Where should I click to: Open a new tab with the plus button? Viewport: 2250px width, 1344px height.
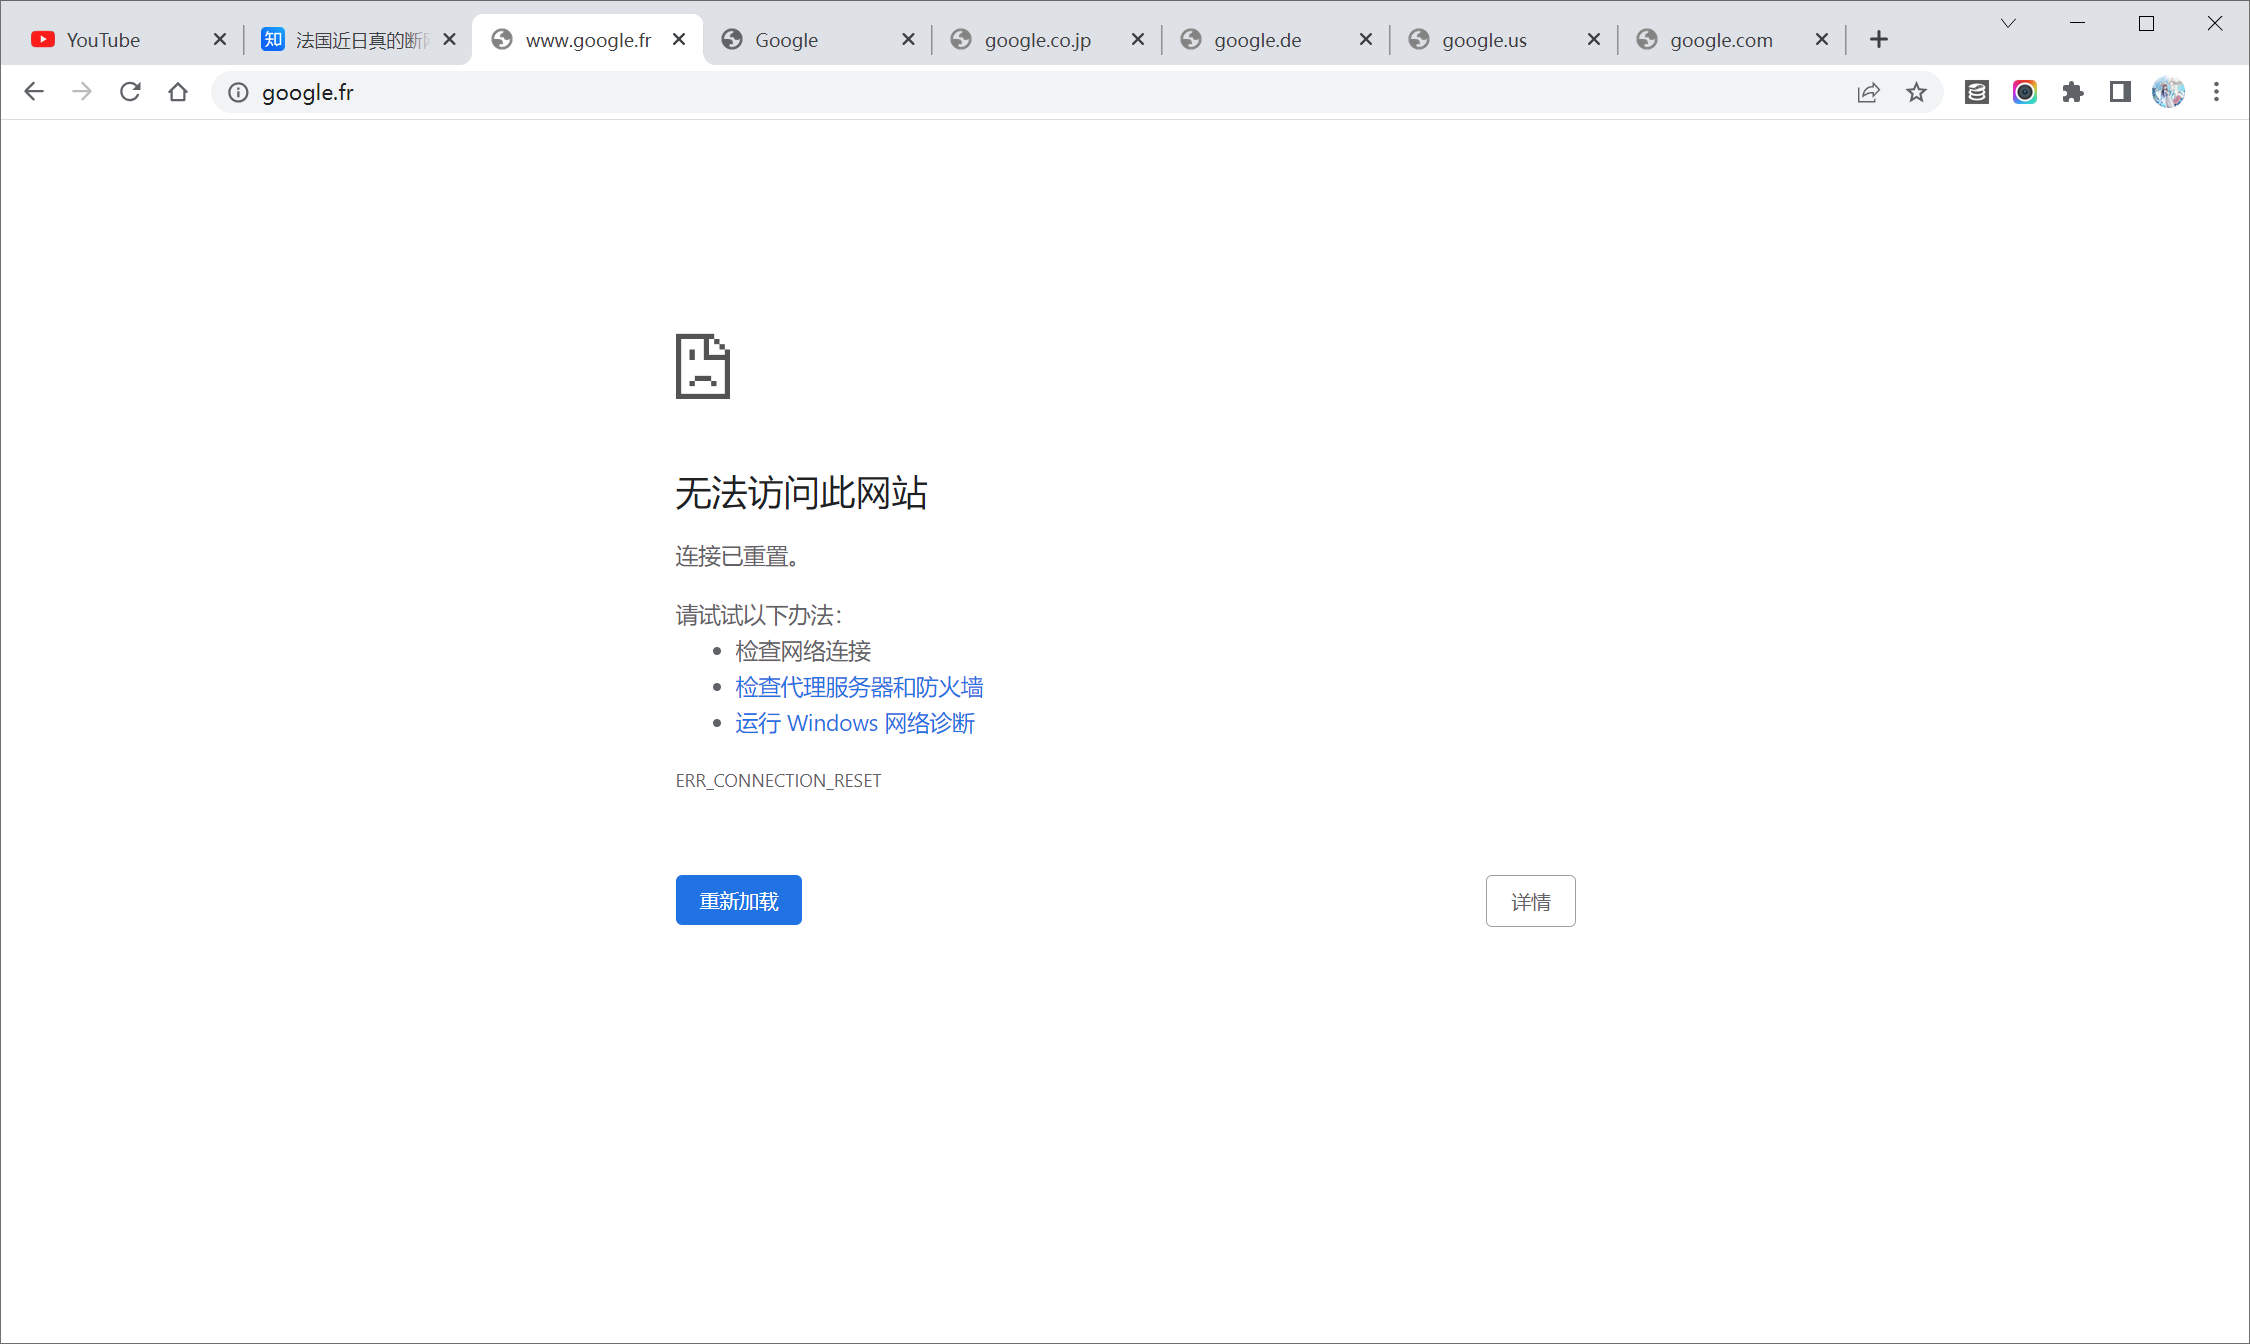click(1879, 39)
